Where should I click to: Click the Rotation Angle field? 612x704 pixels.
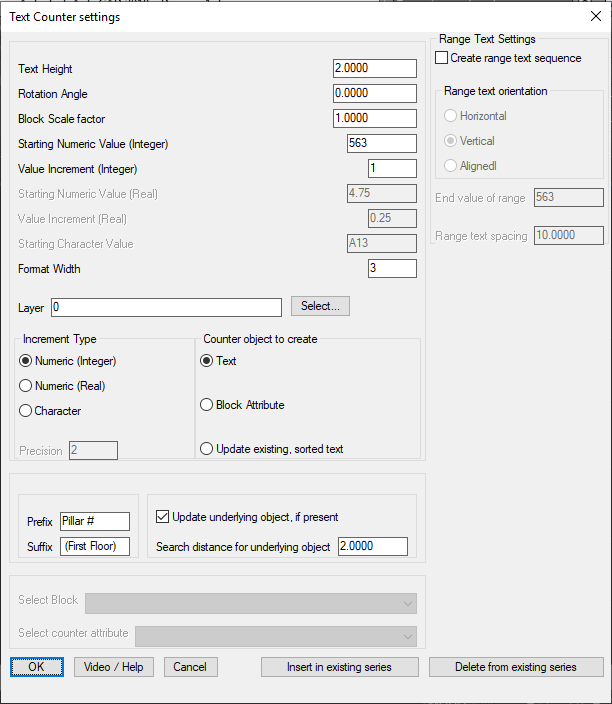[374, 93]
